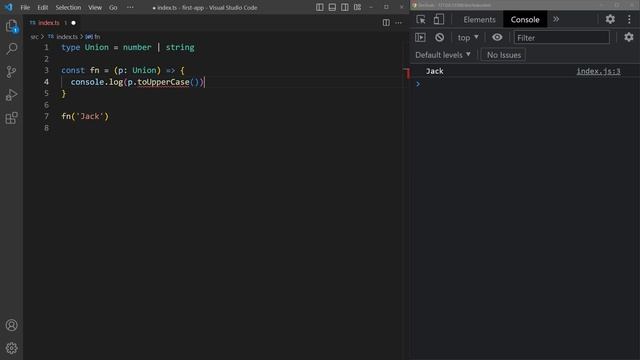Toggle the bottom panel layout icon
640x360 pixels.
pos(332,7)
